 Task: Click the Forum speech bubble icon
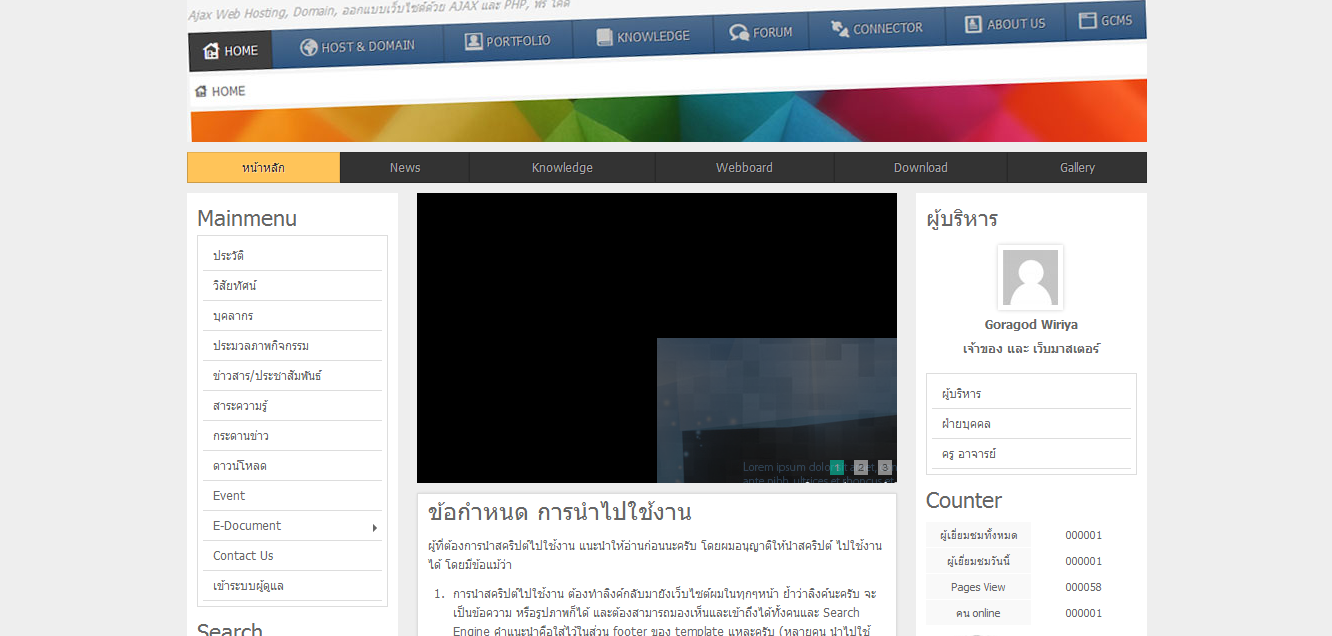[739, 33]
